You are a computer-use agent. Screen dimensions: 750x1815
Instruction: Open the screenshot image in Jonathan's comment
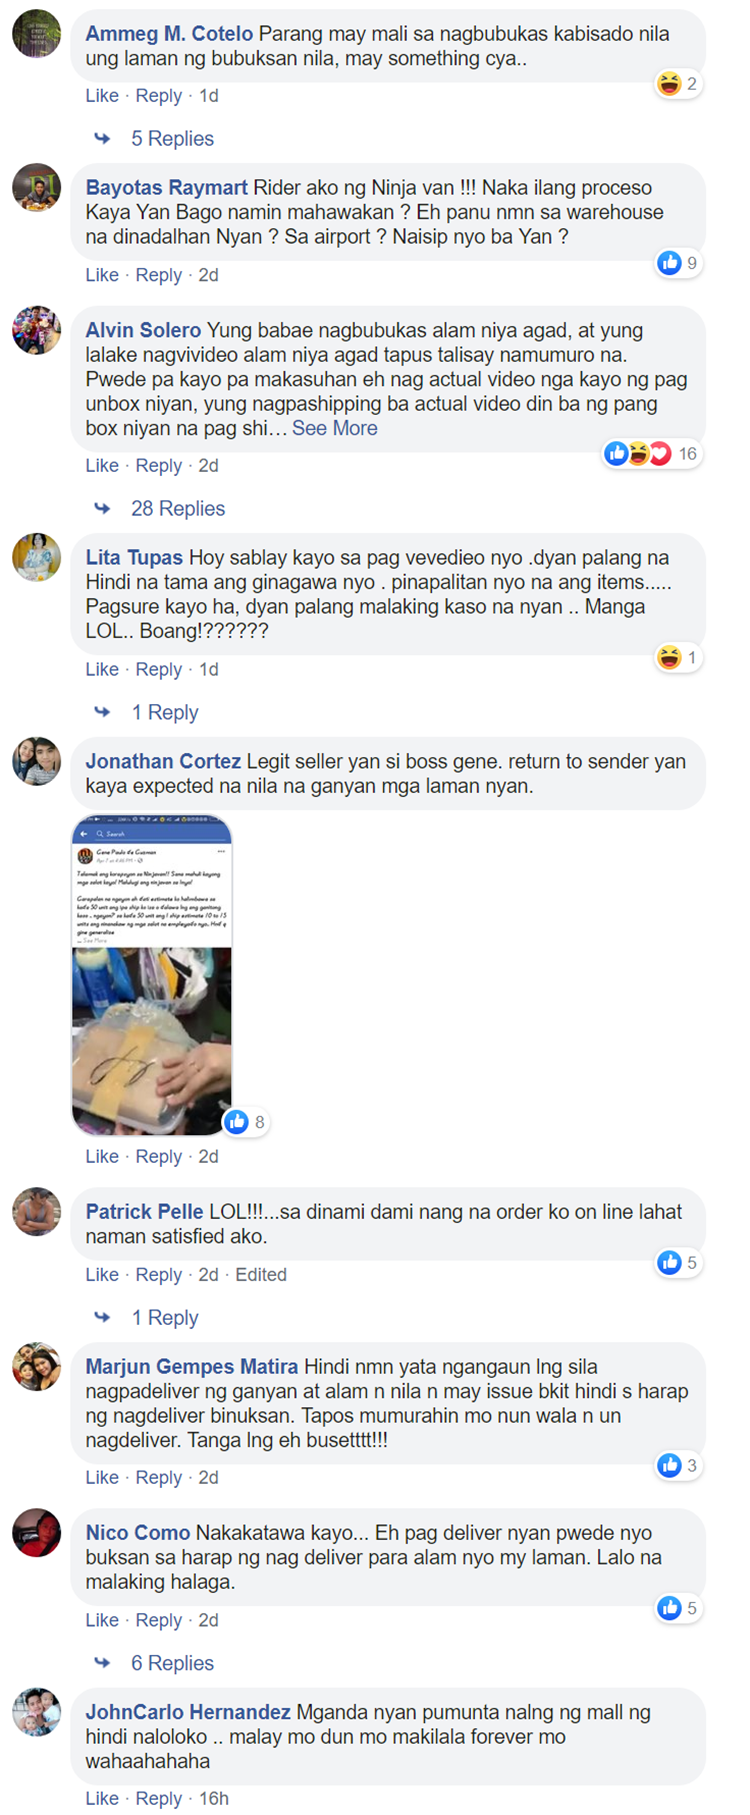pos(152,975)
